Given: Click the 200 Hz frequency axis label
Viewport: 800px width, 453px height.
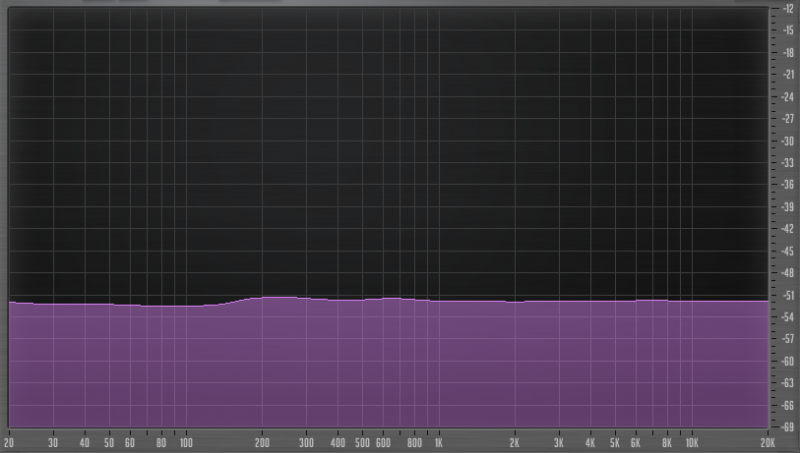Looking at the screenshot, I should coord(262,442).
